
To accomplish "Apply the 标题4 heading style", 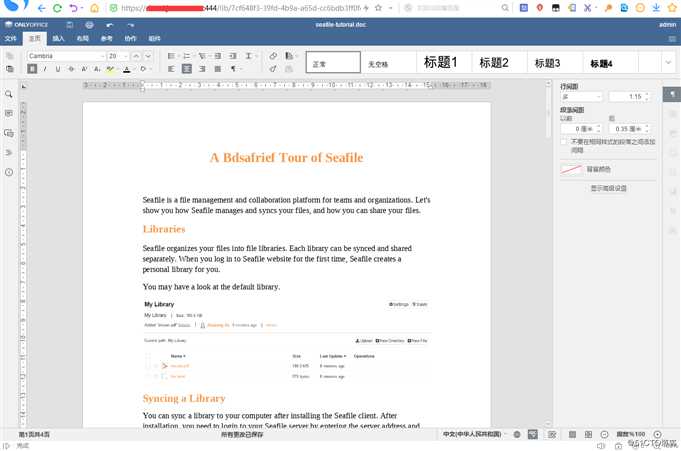I will 610,62.
